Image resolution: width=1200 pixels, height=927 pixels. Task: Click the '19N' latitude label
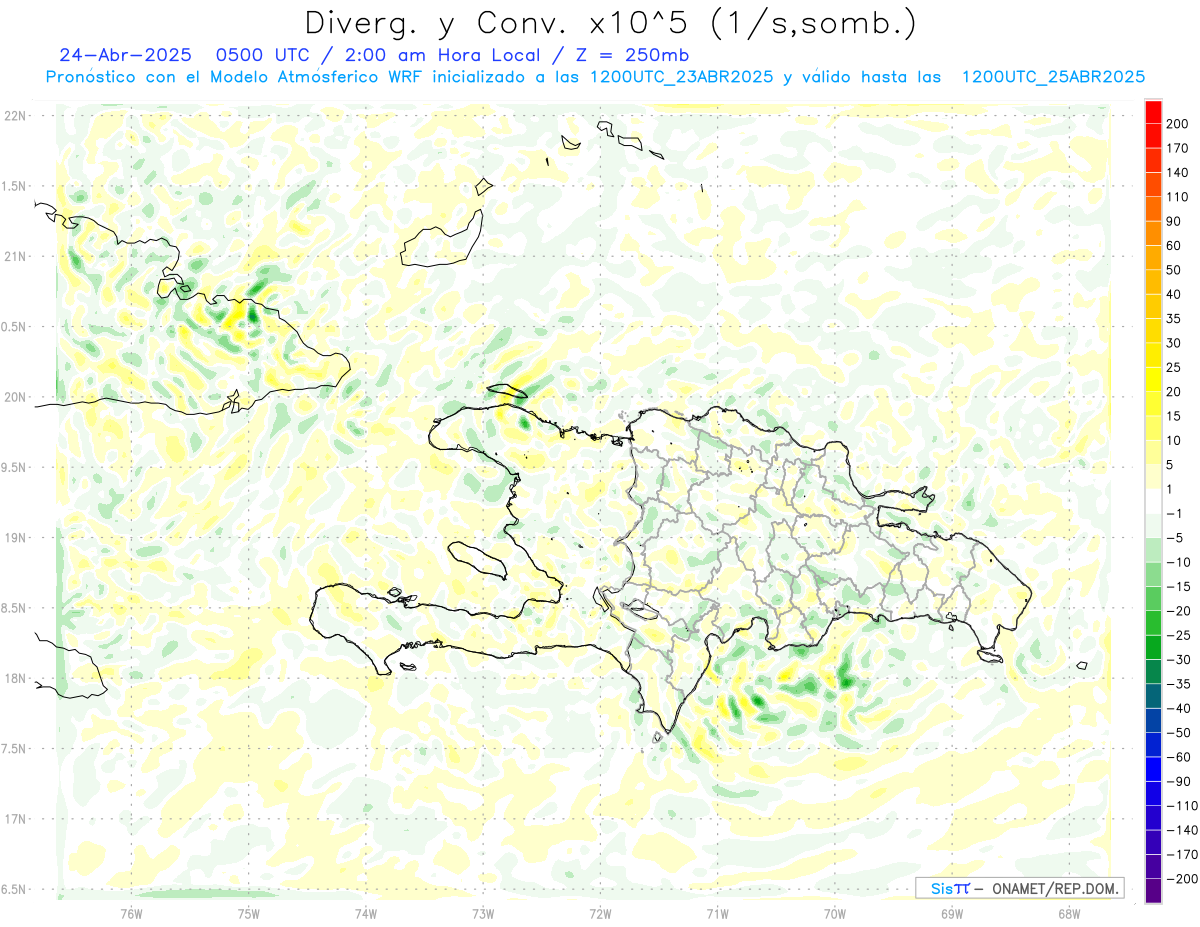point(15,538)
